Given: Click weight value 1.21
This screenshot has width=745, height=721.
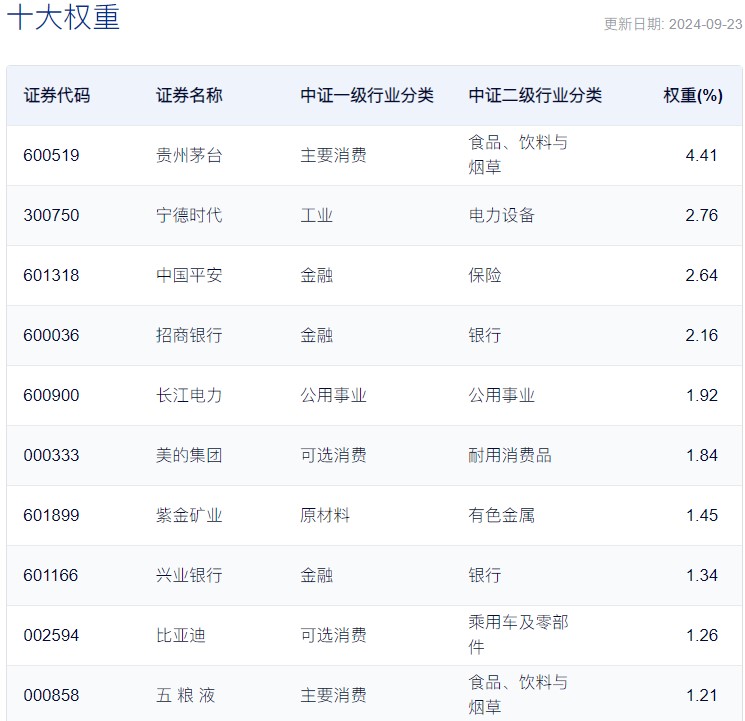Looking at the screenshot, I should click(701, 695).
